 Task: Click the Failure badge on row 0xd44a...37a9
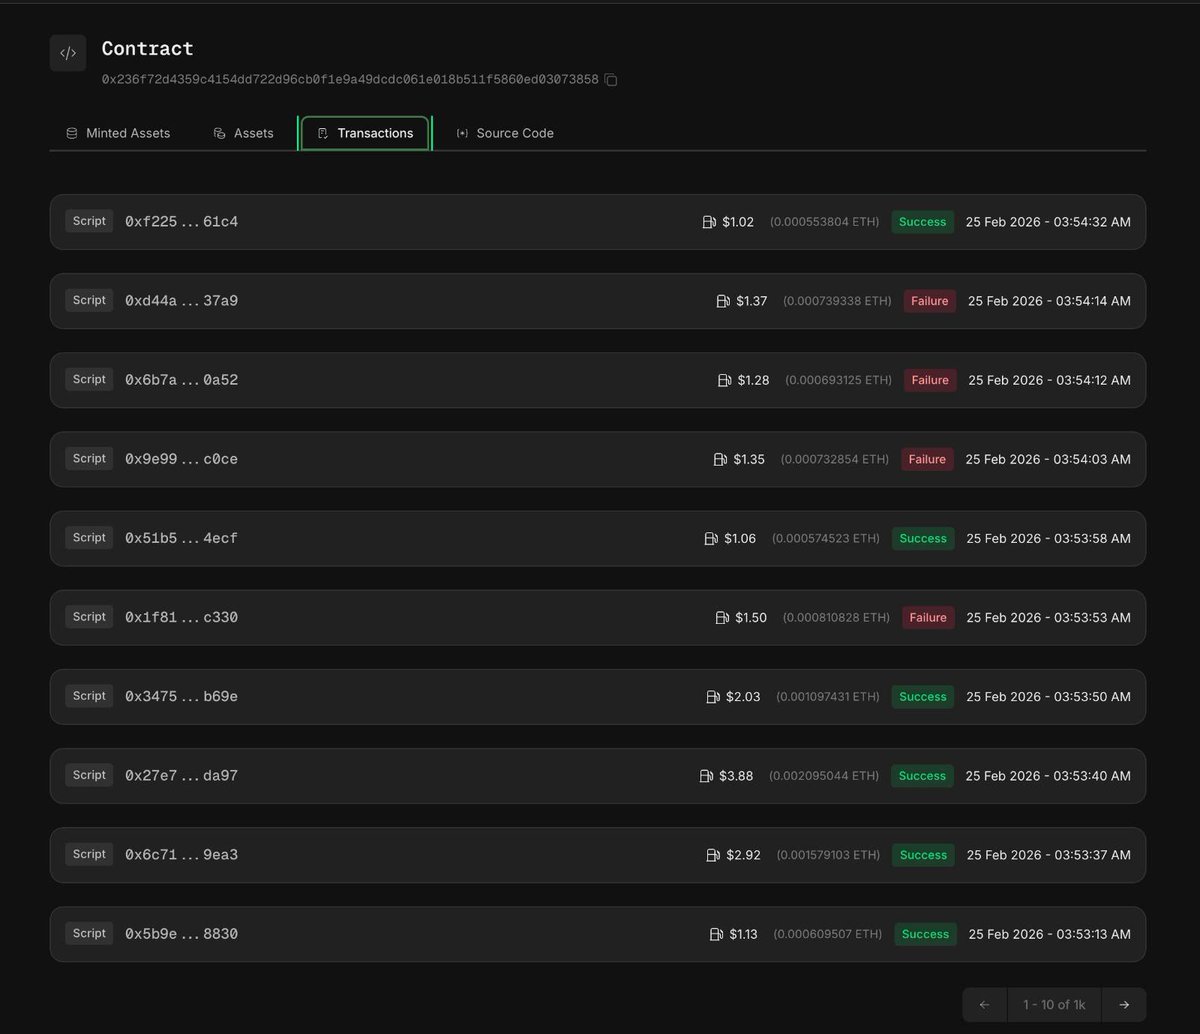[930, 301]
